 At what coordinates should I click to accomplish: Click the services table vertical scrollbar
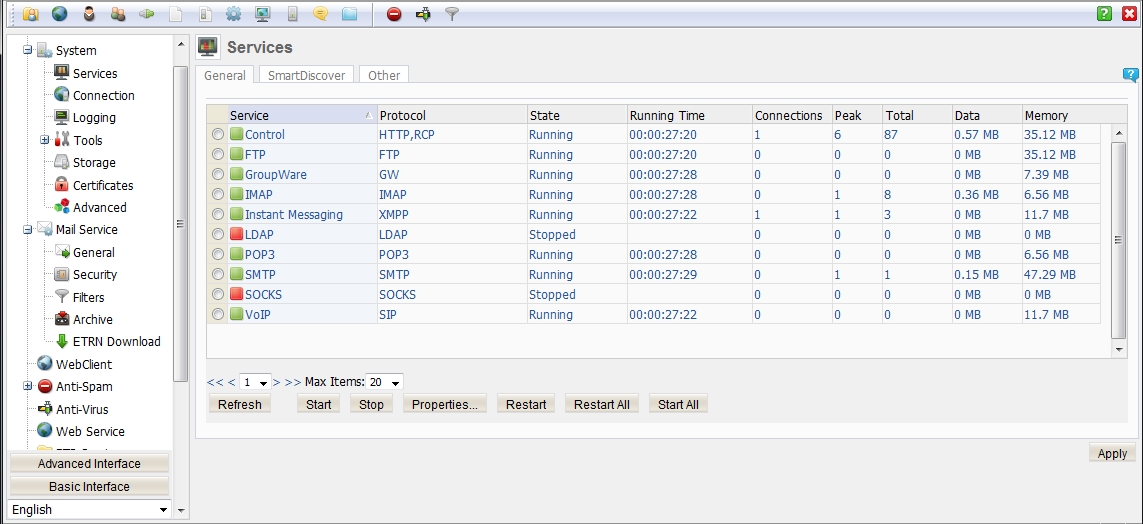pyautogui.click(x=1118, y=240)
